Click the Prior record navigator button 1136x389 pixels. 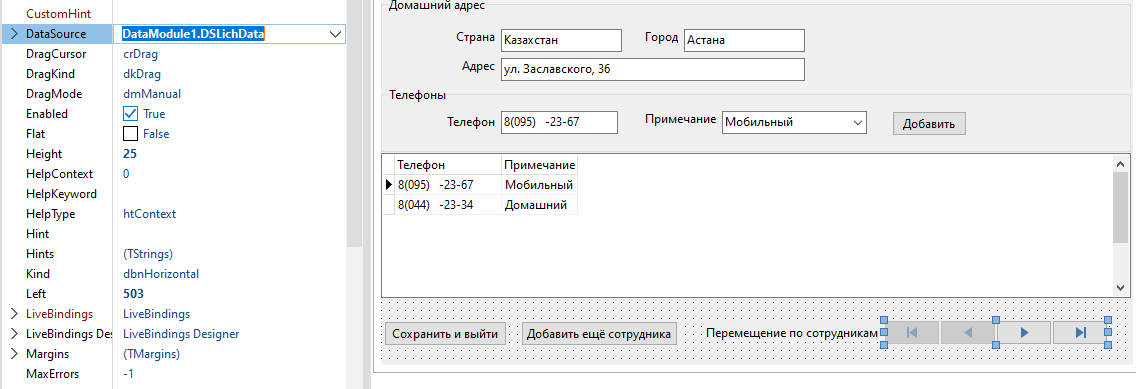[x=967, y=332]
